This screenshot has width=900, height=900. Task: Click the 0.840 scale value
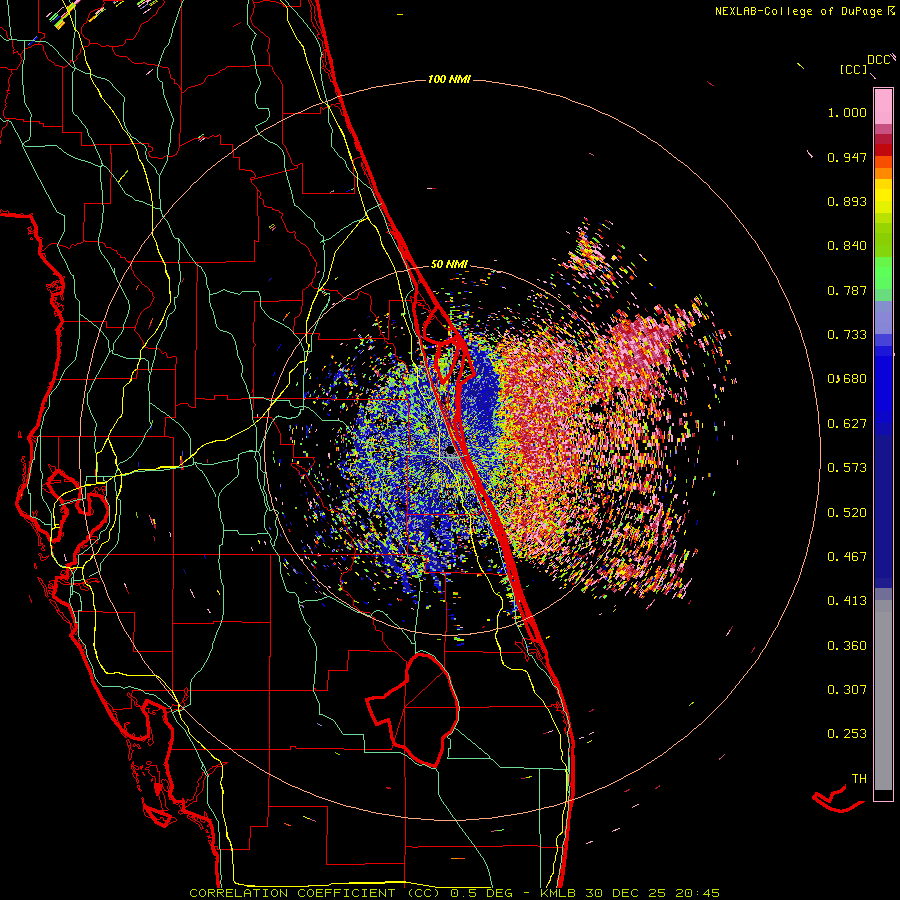(x=847, y=246)
